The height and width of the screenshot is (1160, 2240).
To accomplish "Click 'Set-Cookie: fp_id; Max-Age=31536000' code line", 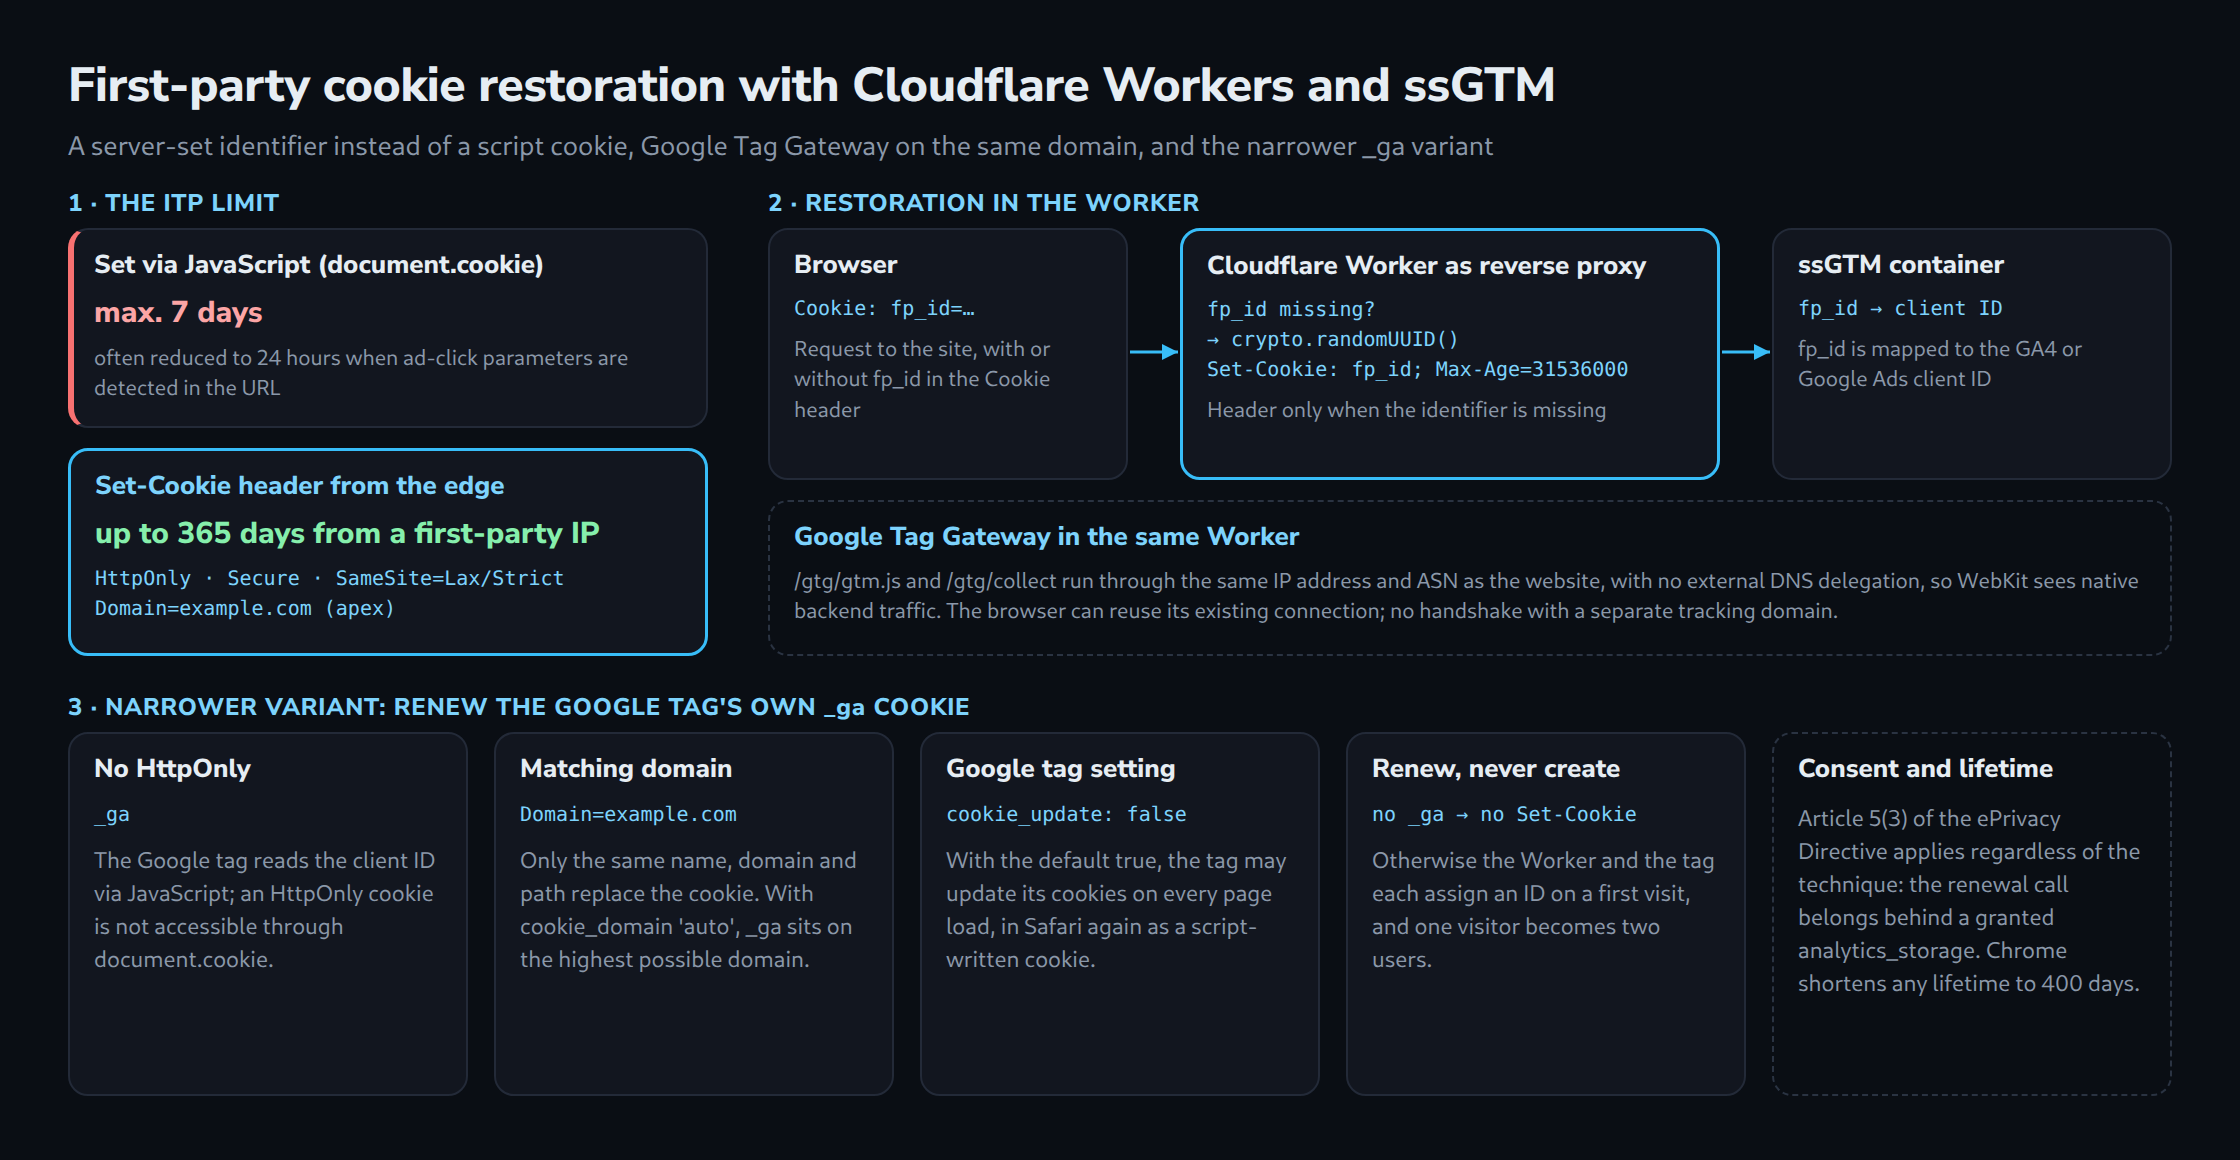I will 1417,369.
